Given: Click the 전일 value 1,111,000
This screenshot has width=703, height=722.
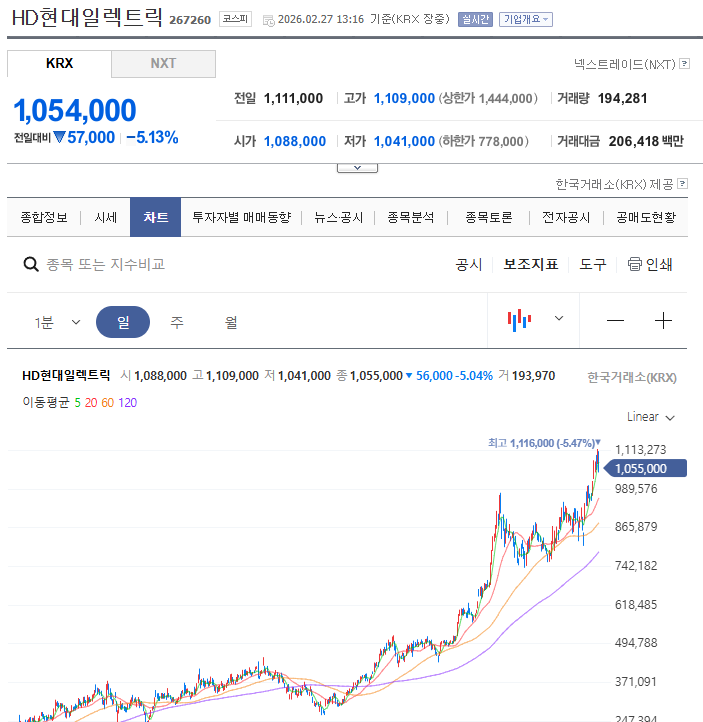Looking at the screenshot, I should (x=293, y=98).
